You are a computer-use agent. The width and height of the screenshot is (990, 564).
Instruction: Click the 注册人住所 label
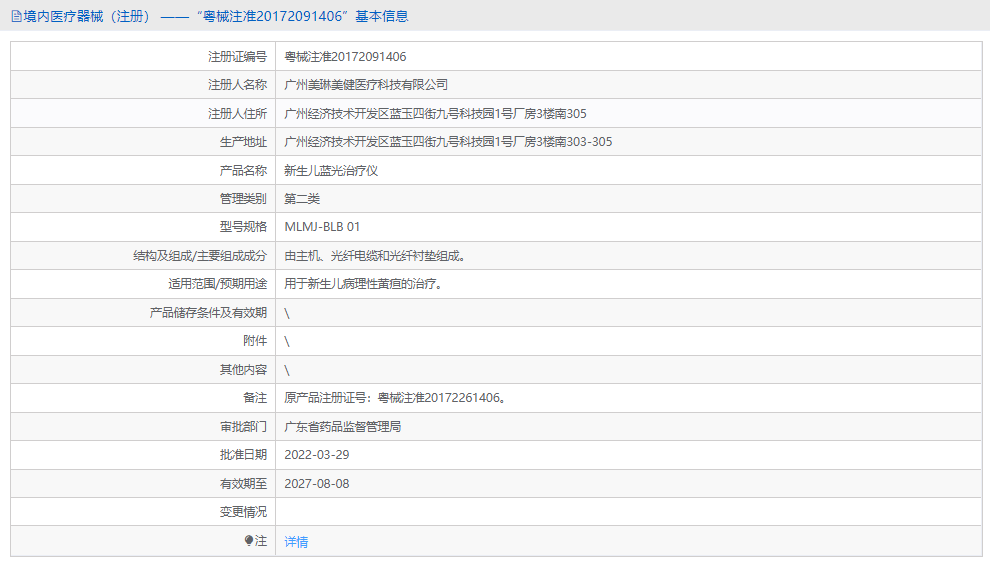(x=237, y=114)
